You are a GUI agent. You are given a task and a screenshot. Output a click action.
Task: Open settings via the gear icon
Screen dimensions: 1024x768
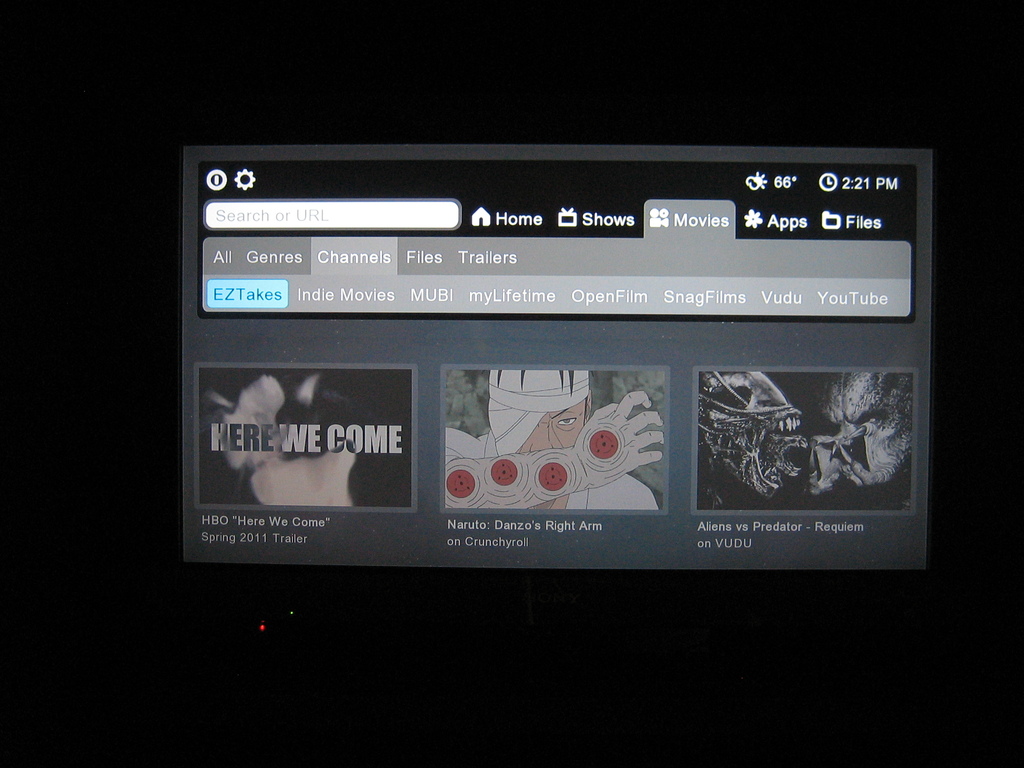tap(245, 180)
